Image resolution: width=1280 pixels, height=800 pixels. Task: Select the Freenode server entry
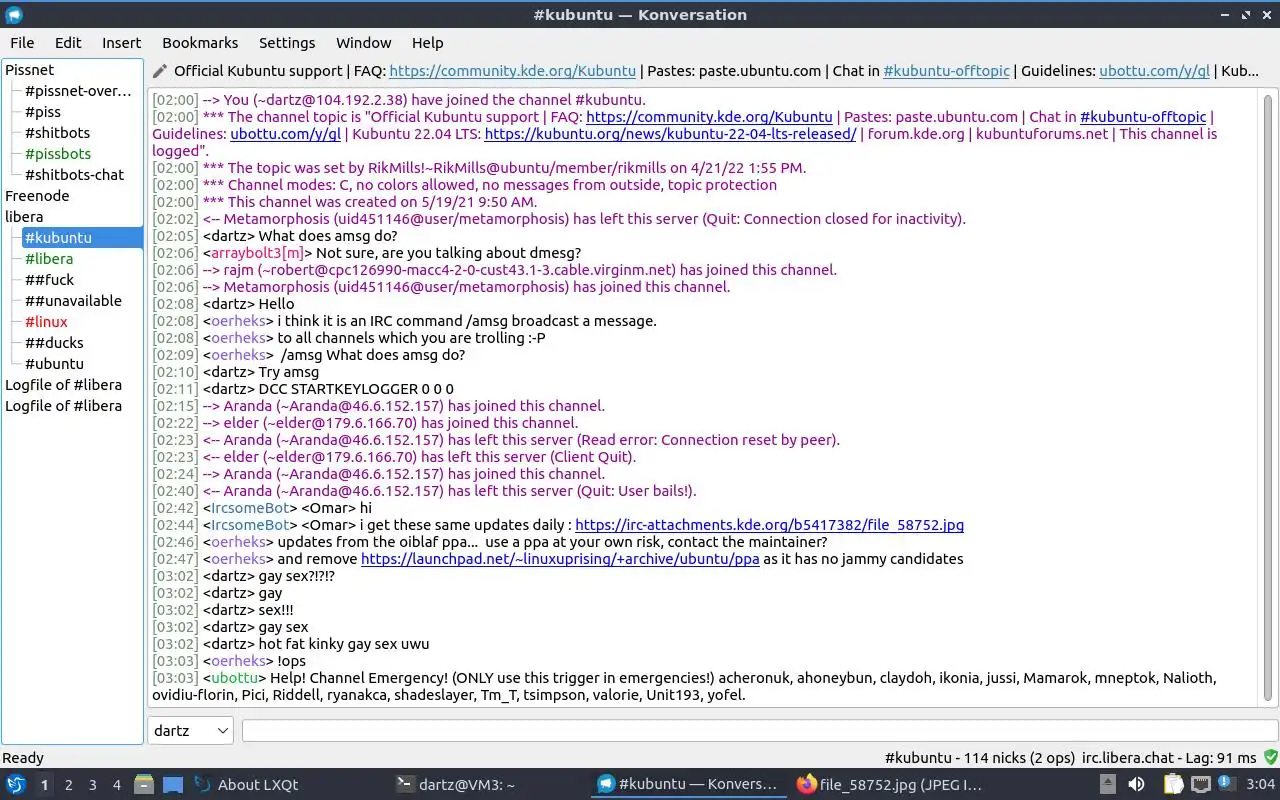(x=37, y=196)
